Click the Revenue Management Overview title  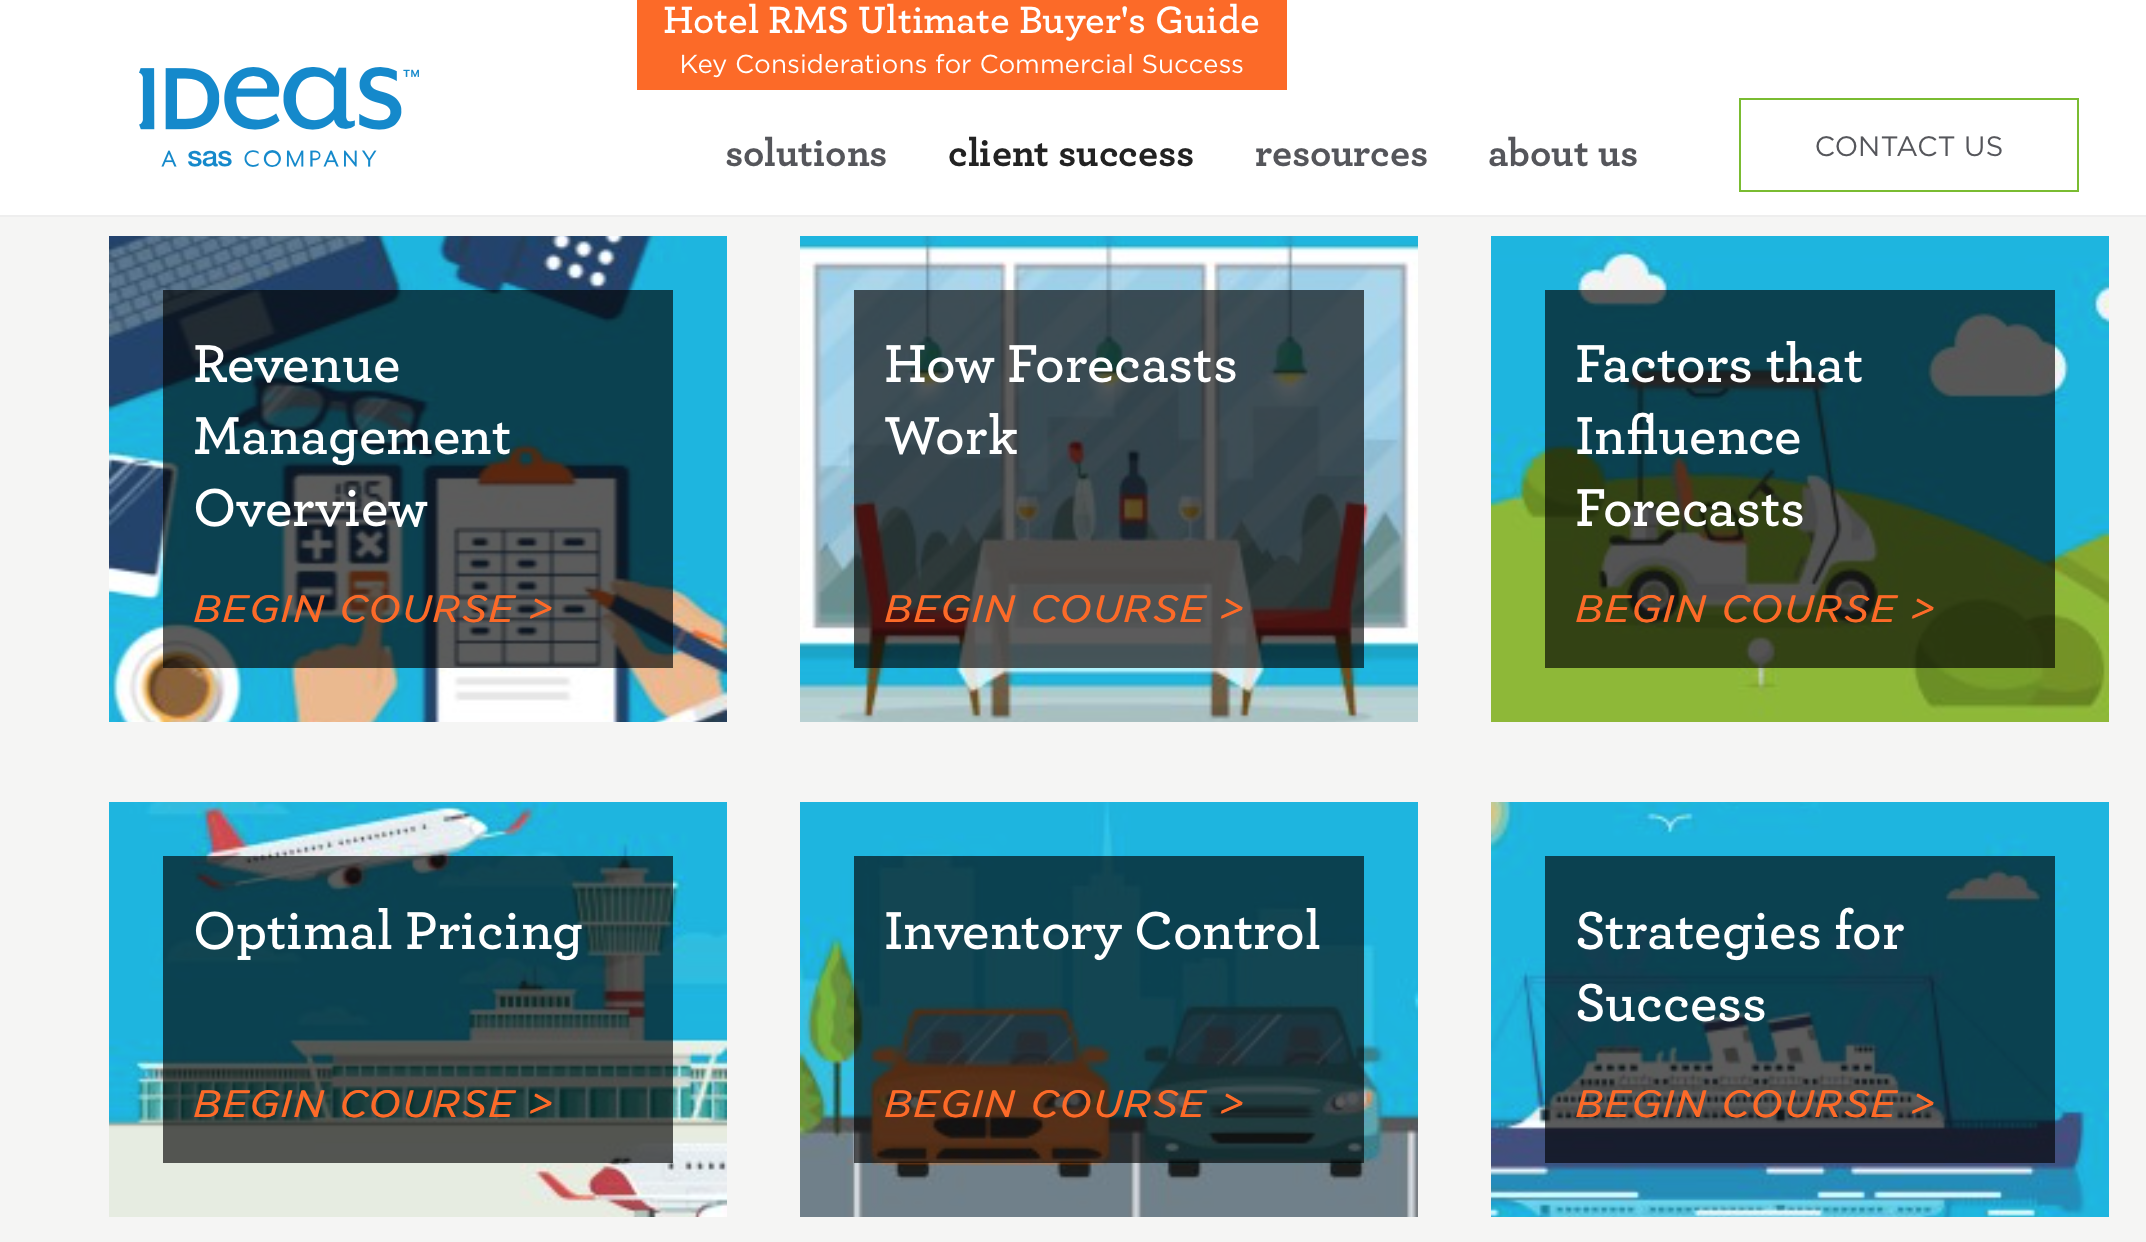point(352,437)
